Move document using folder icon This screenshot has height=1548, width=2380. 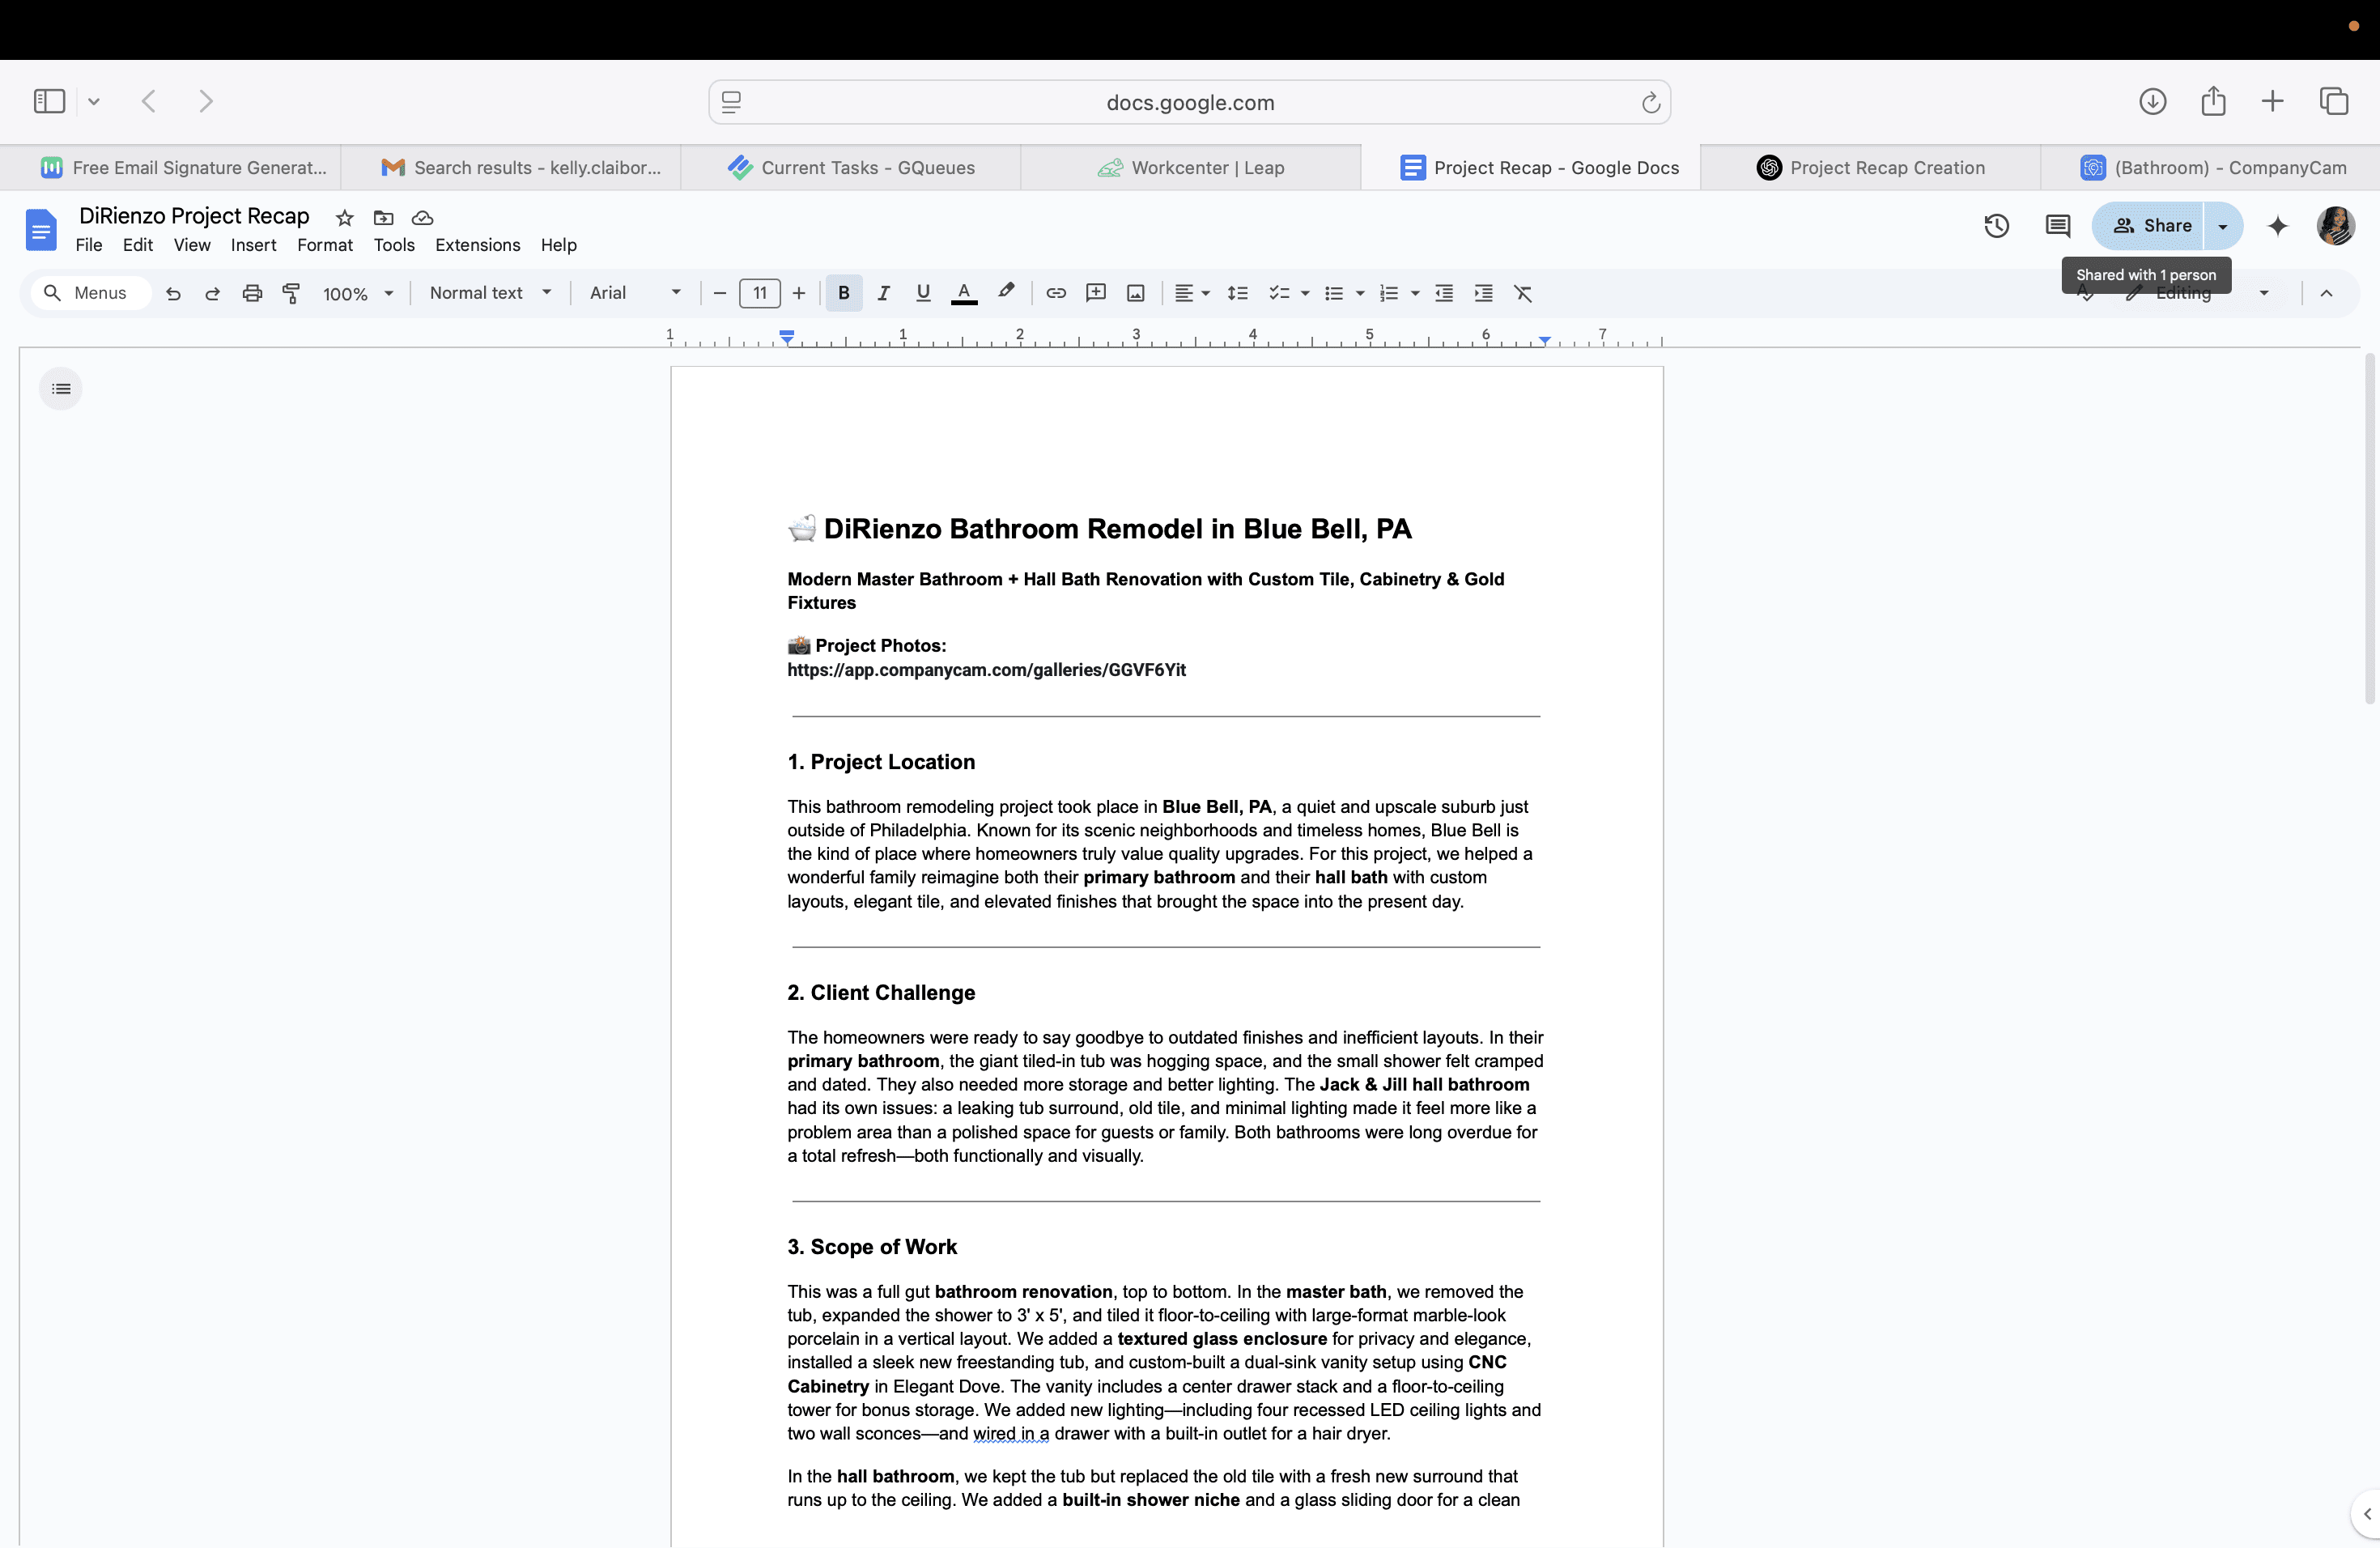pos(384,218)
